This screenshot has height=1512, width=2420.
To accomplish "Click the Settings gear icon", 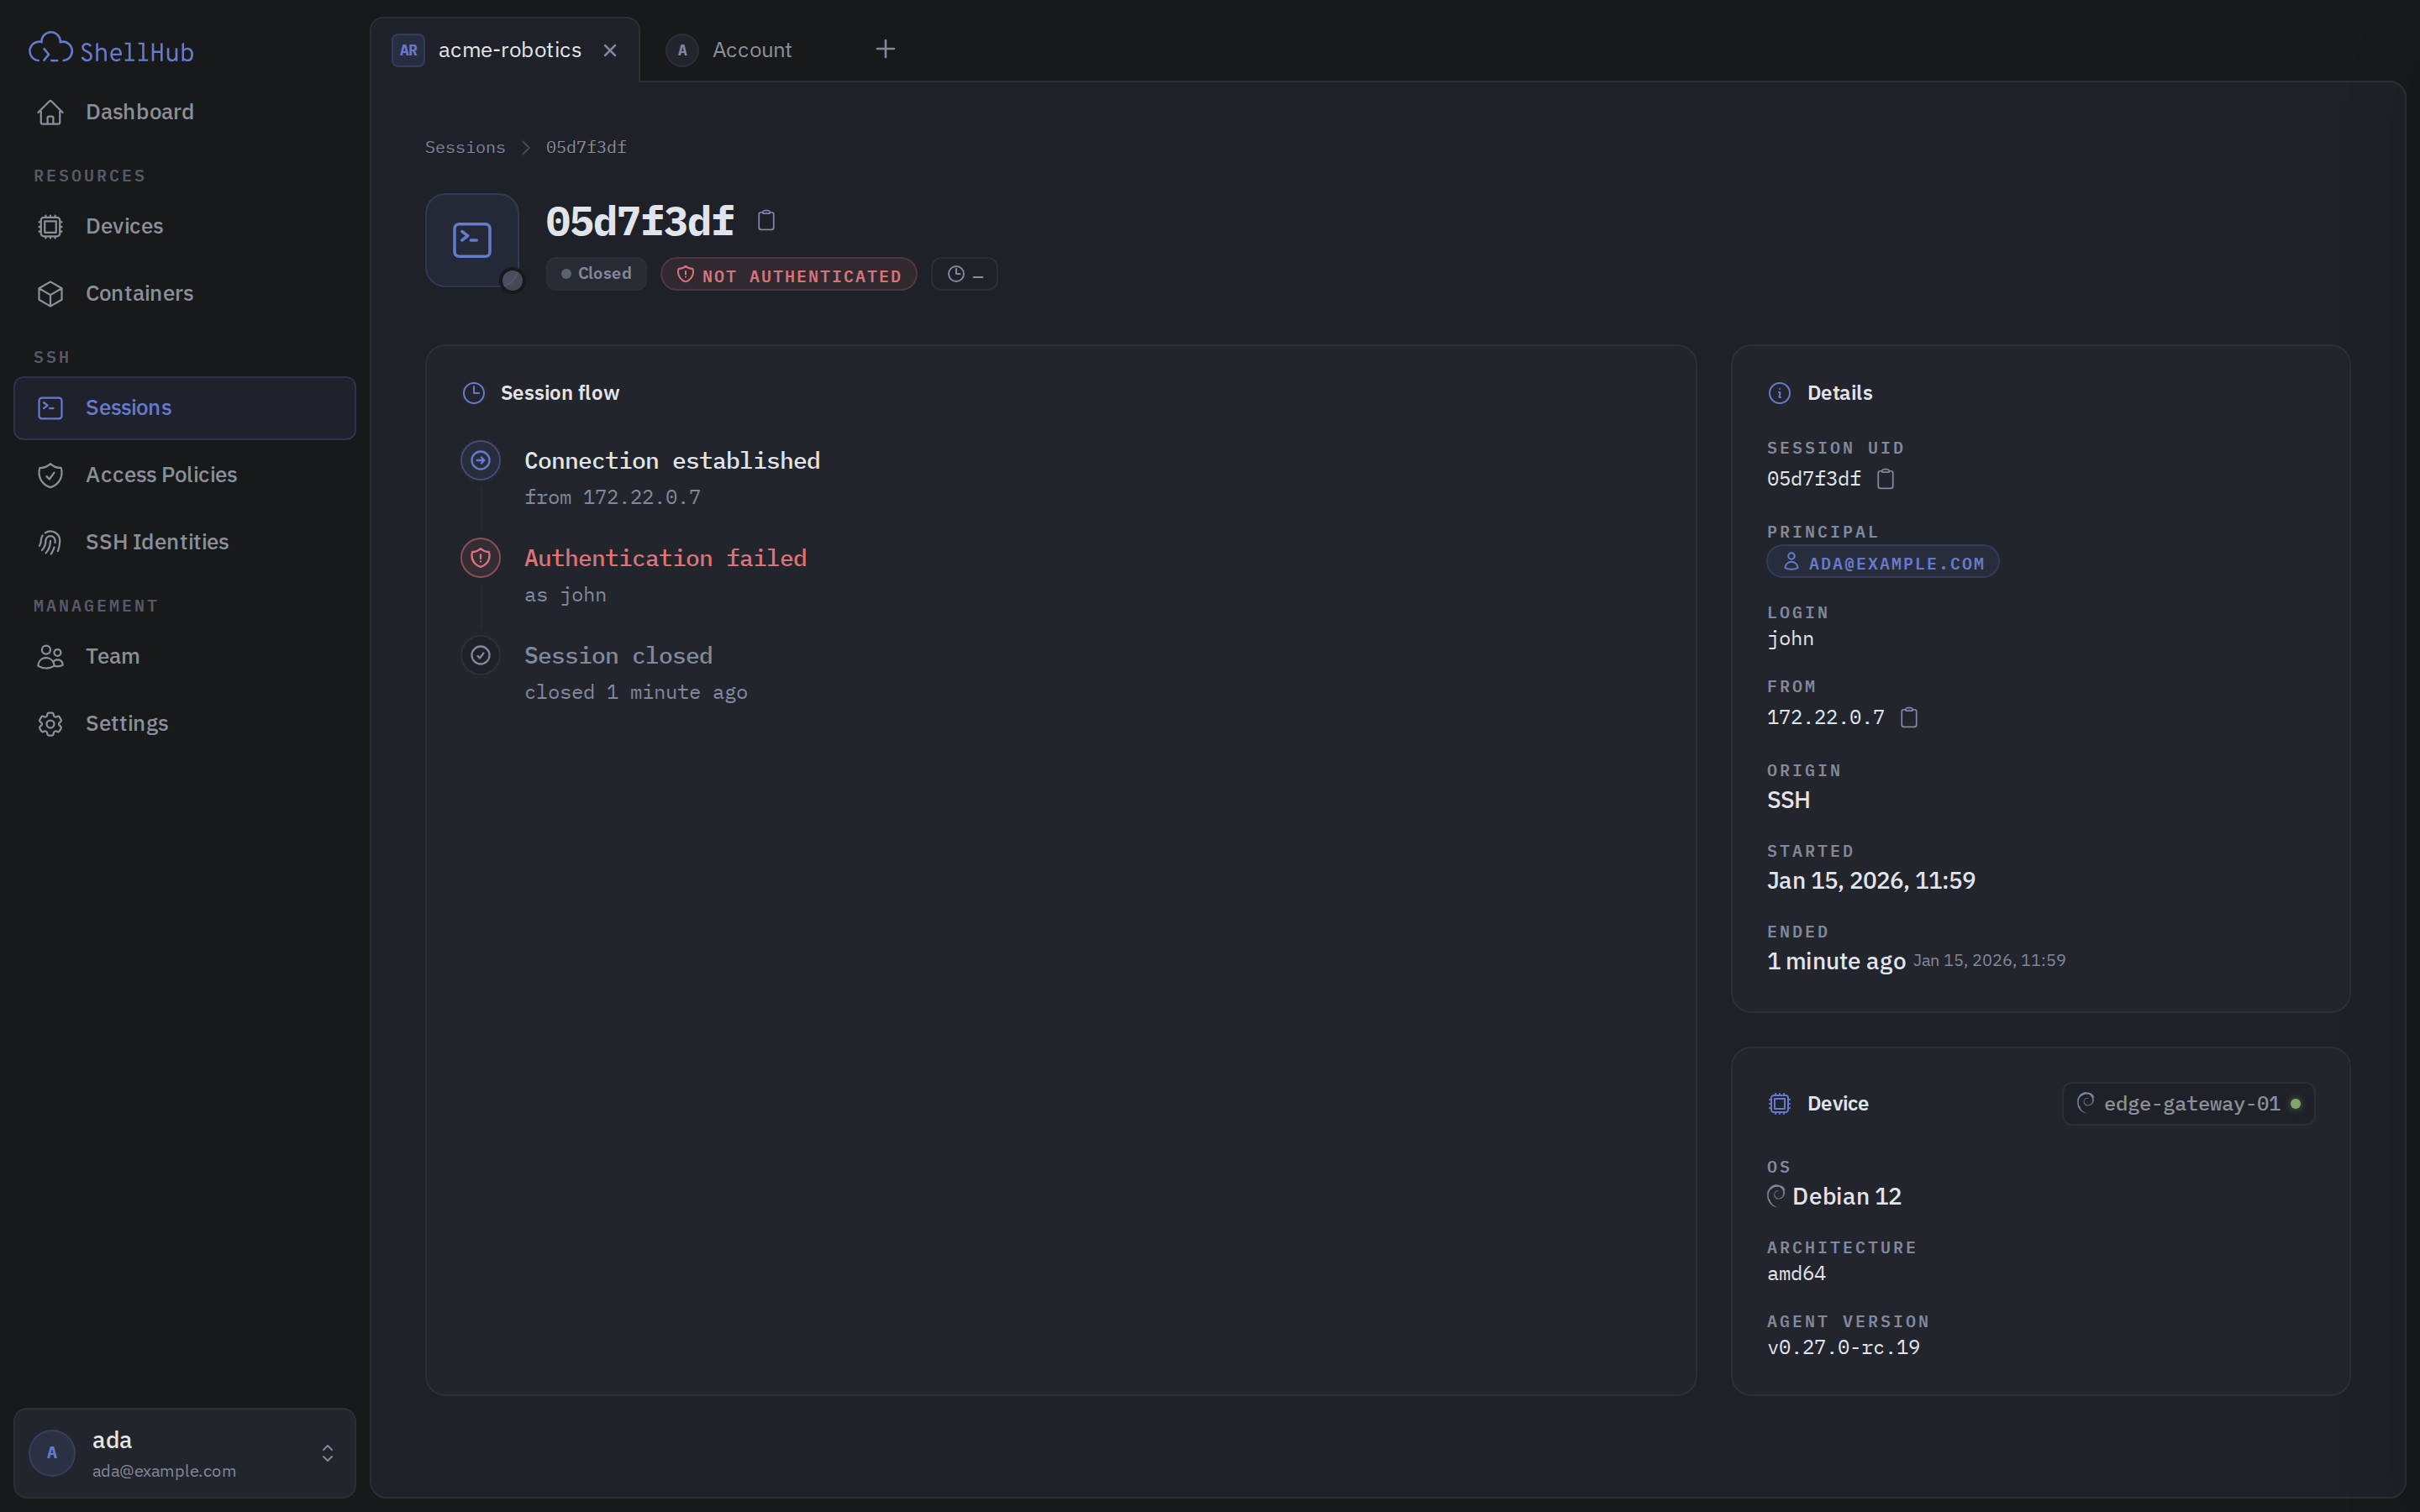I will pos(50,723).
